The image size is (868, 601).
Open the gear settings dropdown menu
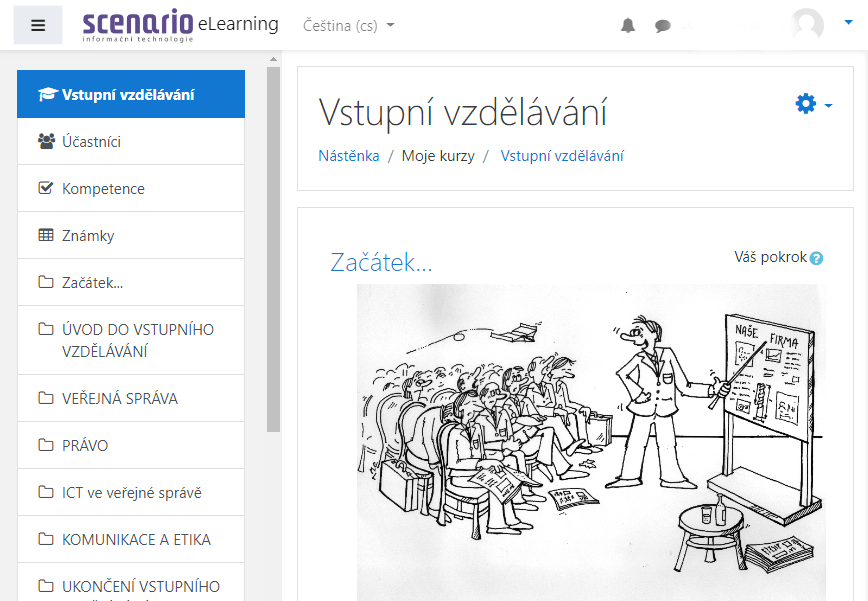tap(806, 103)
